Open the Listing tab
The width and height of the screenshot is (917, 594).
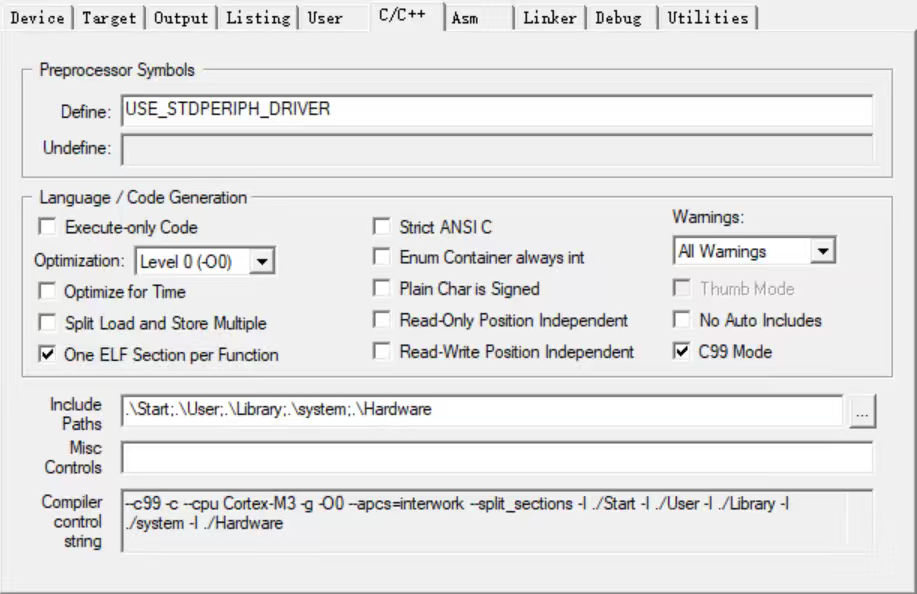[258, 18]
